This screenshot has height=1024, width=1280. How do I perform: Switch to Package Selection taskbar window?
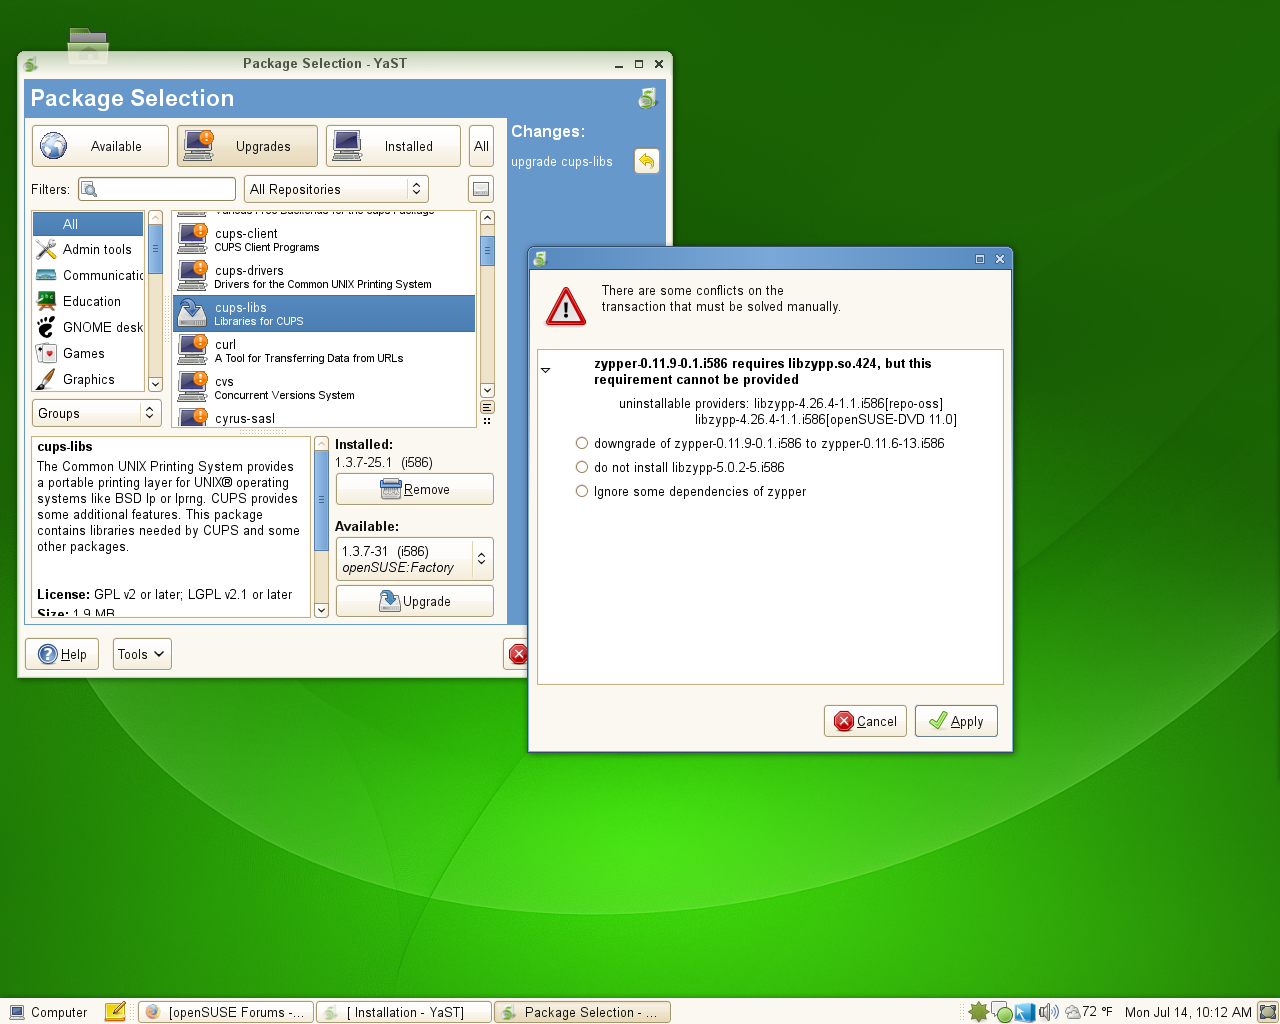582,1012
